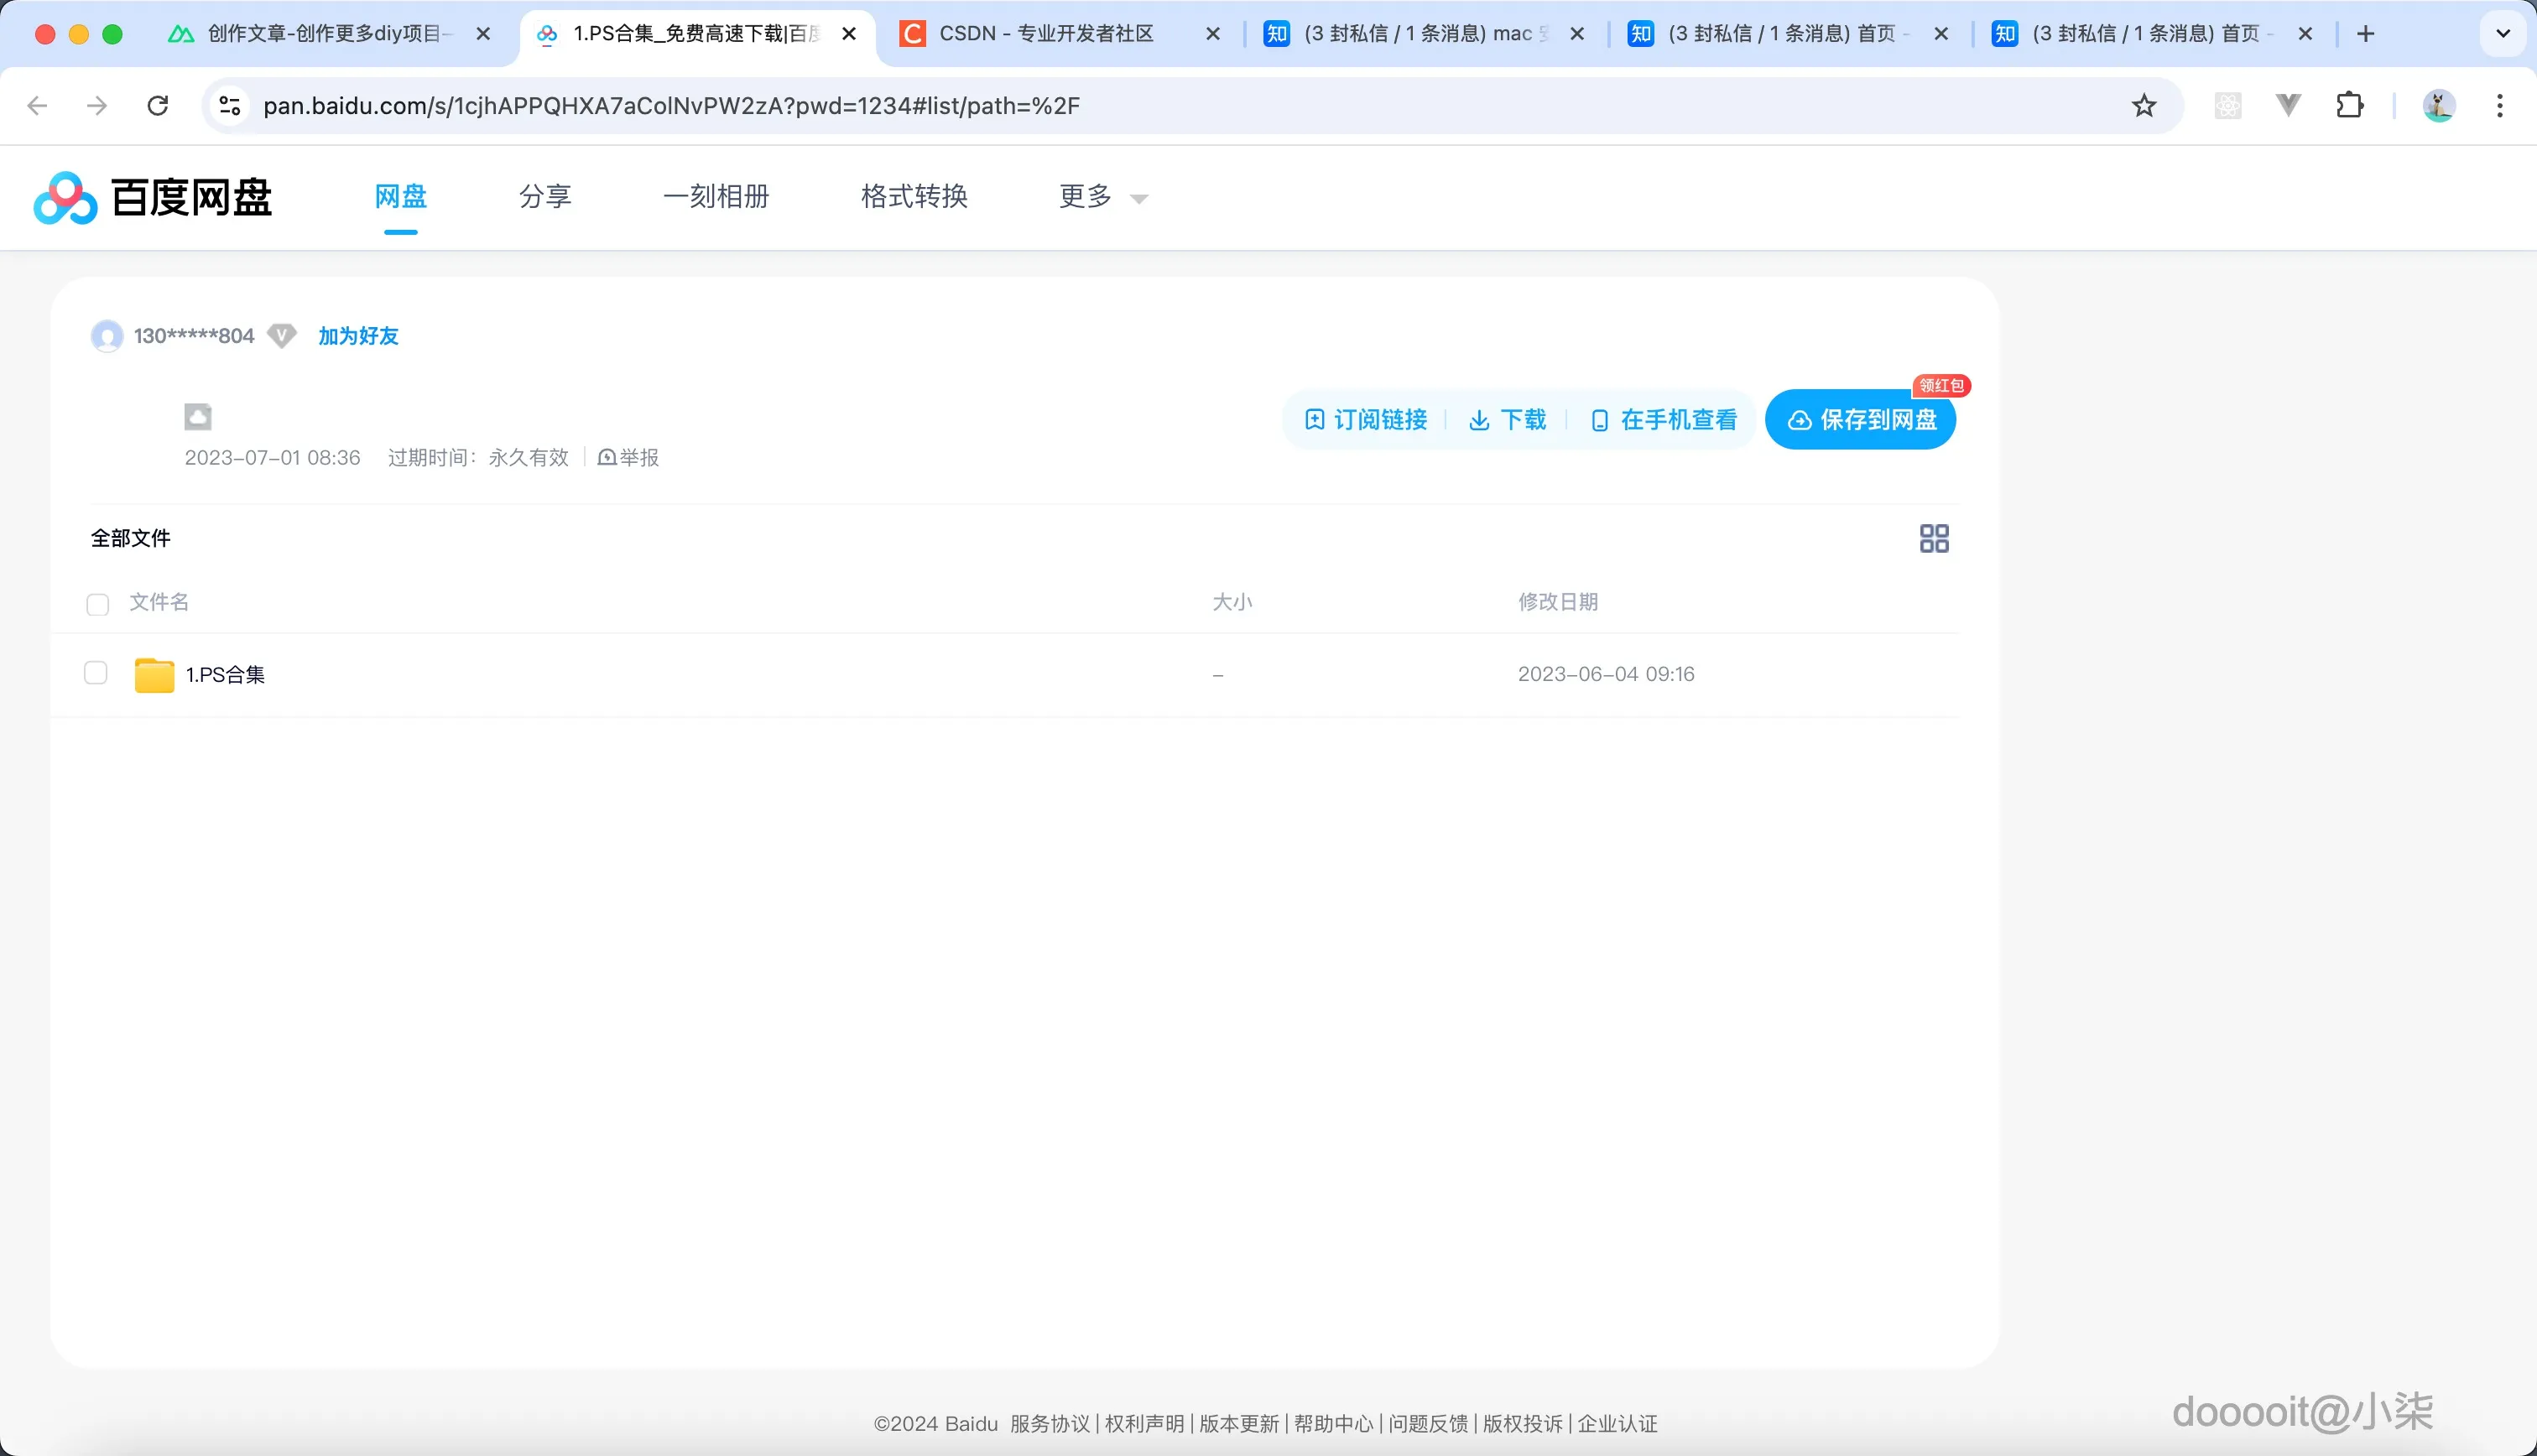Click the Baidu Netdisk logo
Image resolution: width=2537 pixels, height=1456 pixels.
(x=150, y=197)
